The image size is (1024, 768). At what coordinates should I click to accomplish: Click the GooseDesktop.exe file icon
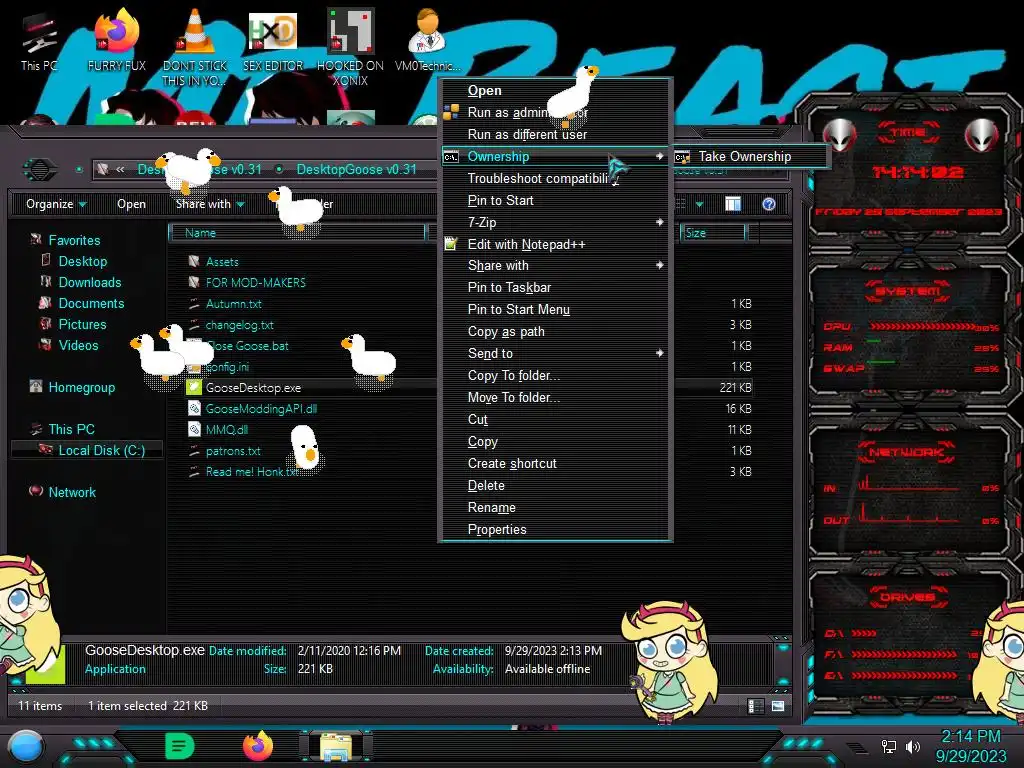tap(194, 387)
